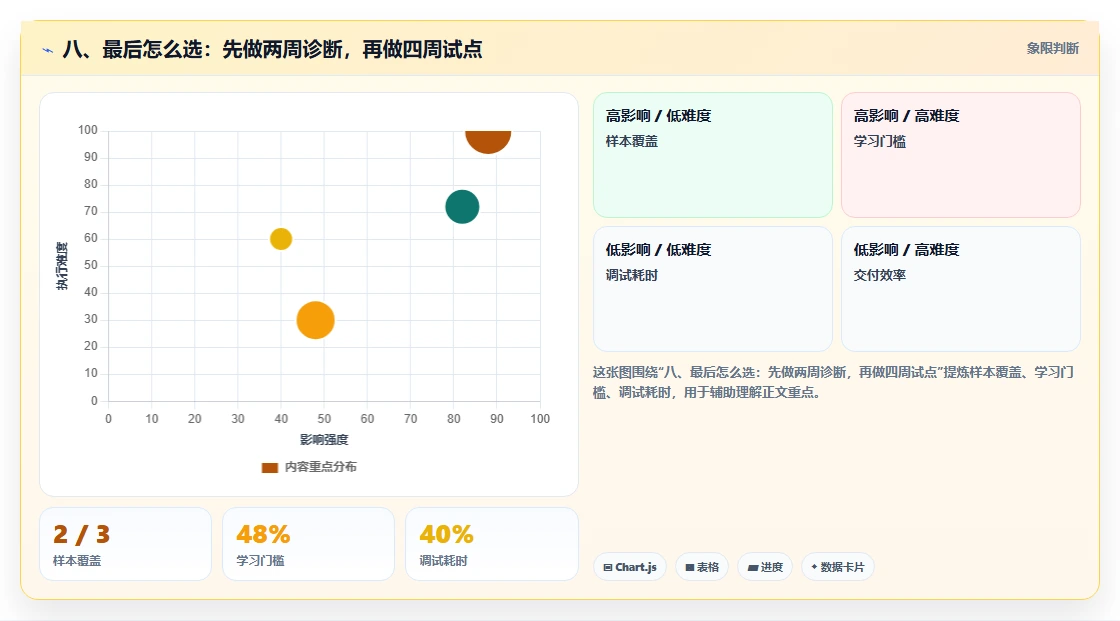This screenshot has height=621, width=1120.
Task: Click the 进度 tag chip
Action: coord(765,567)
